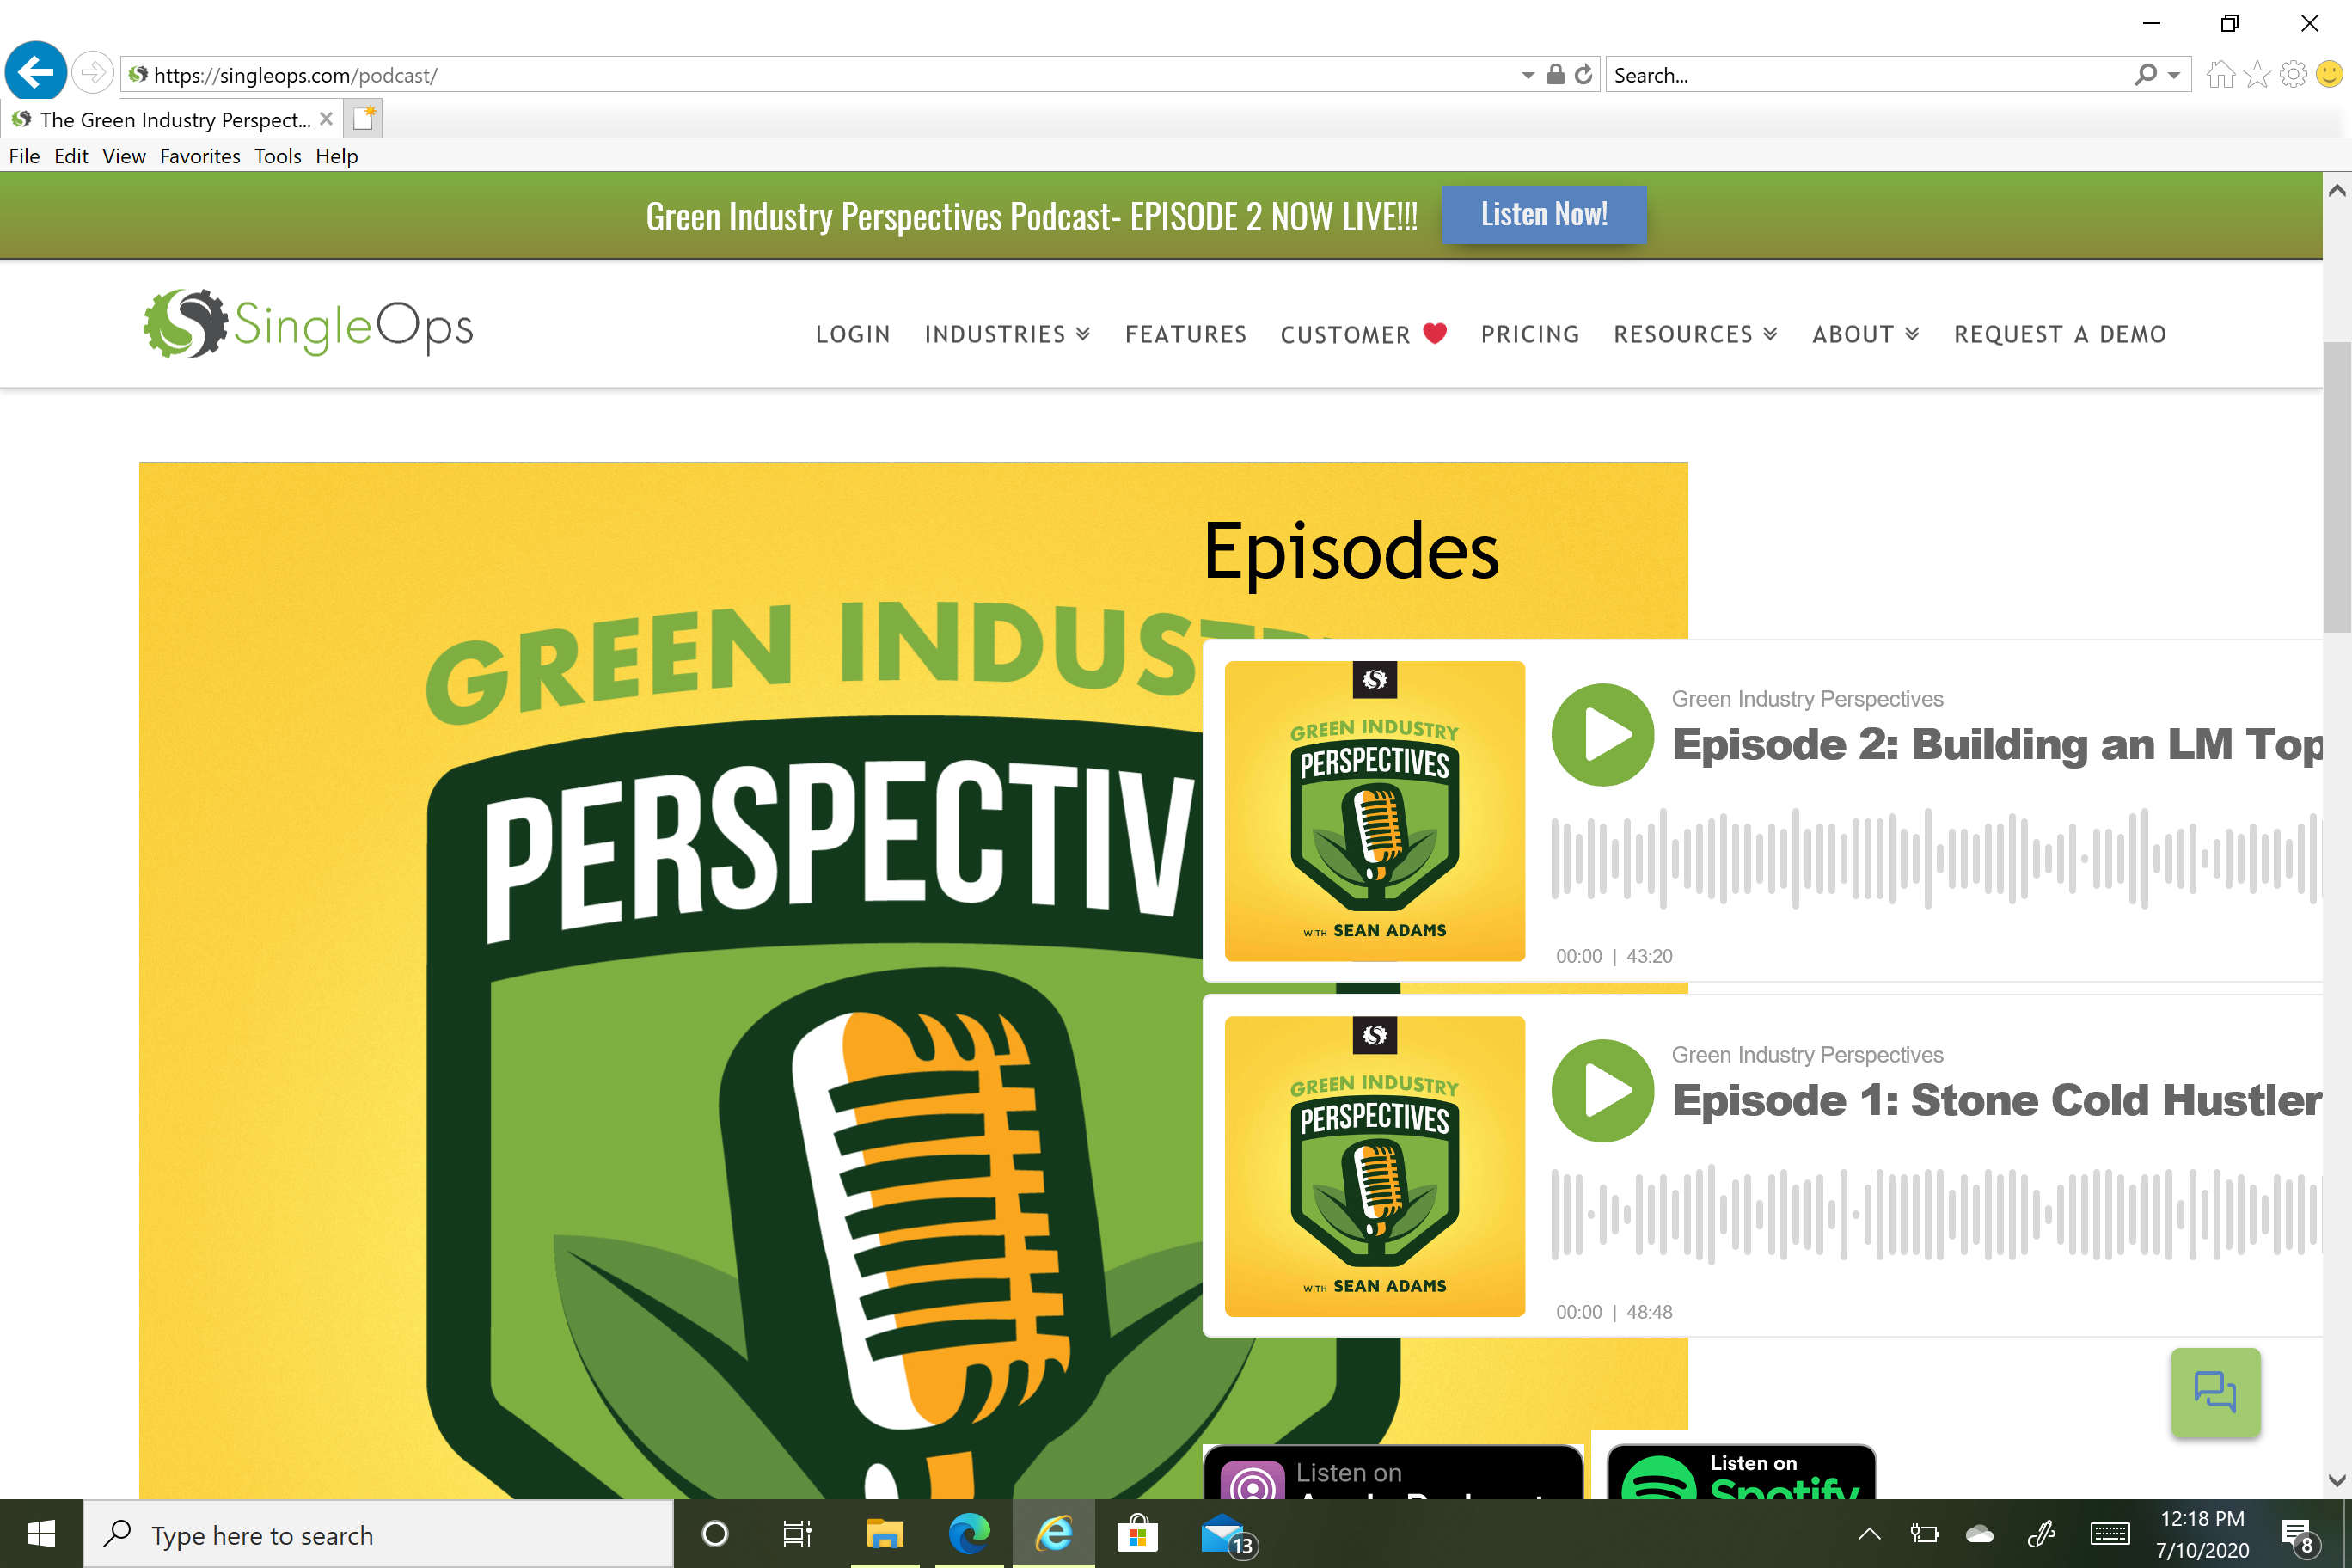This screenshot has width=2352, height=1568.
Task: Seek within Episode 2 waveform
Action: coord(1930,858)
